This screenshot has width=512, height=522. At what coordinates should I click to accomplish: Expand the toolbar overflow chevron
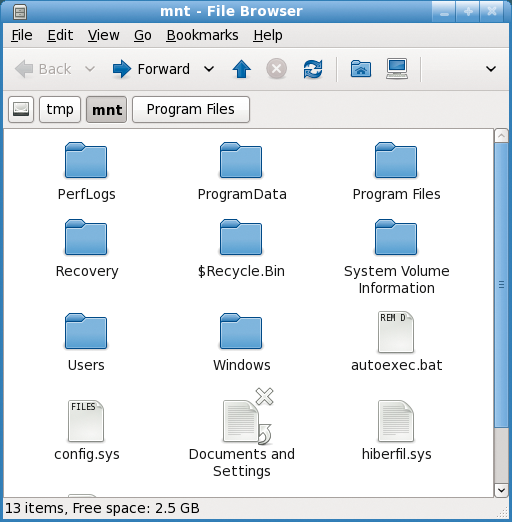click(491, 69)
